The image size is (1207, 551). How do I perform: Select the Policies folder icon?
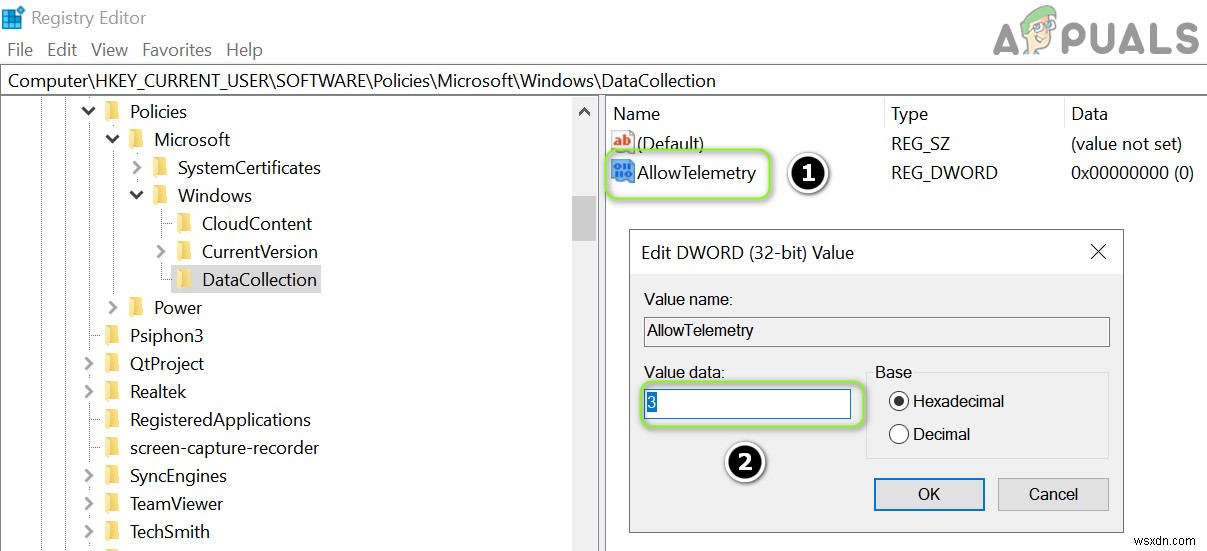pyautogui.click(x=112, y=111)
